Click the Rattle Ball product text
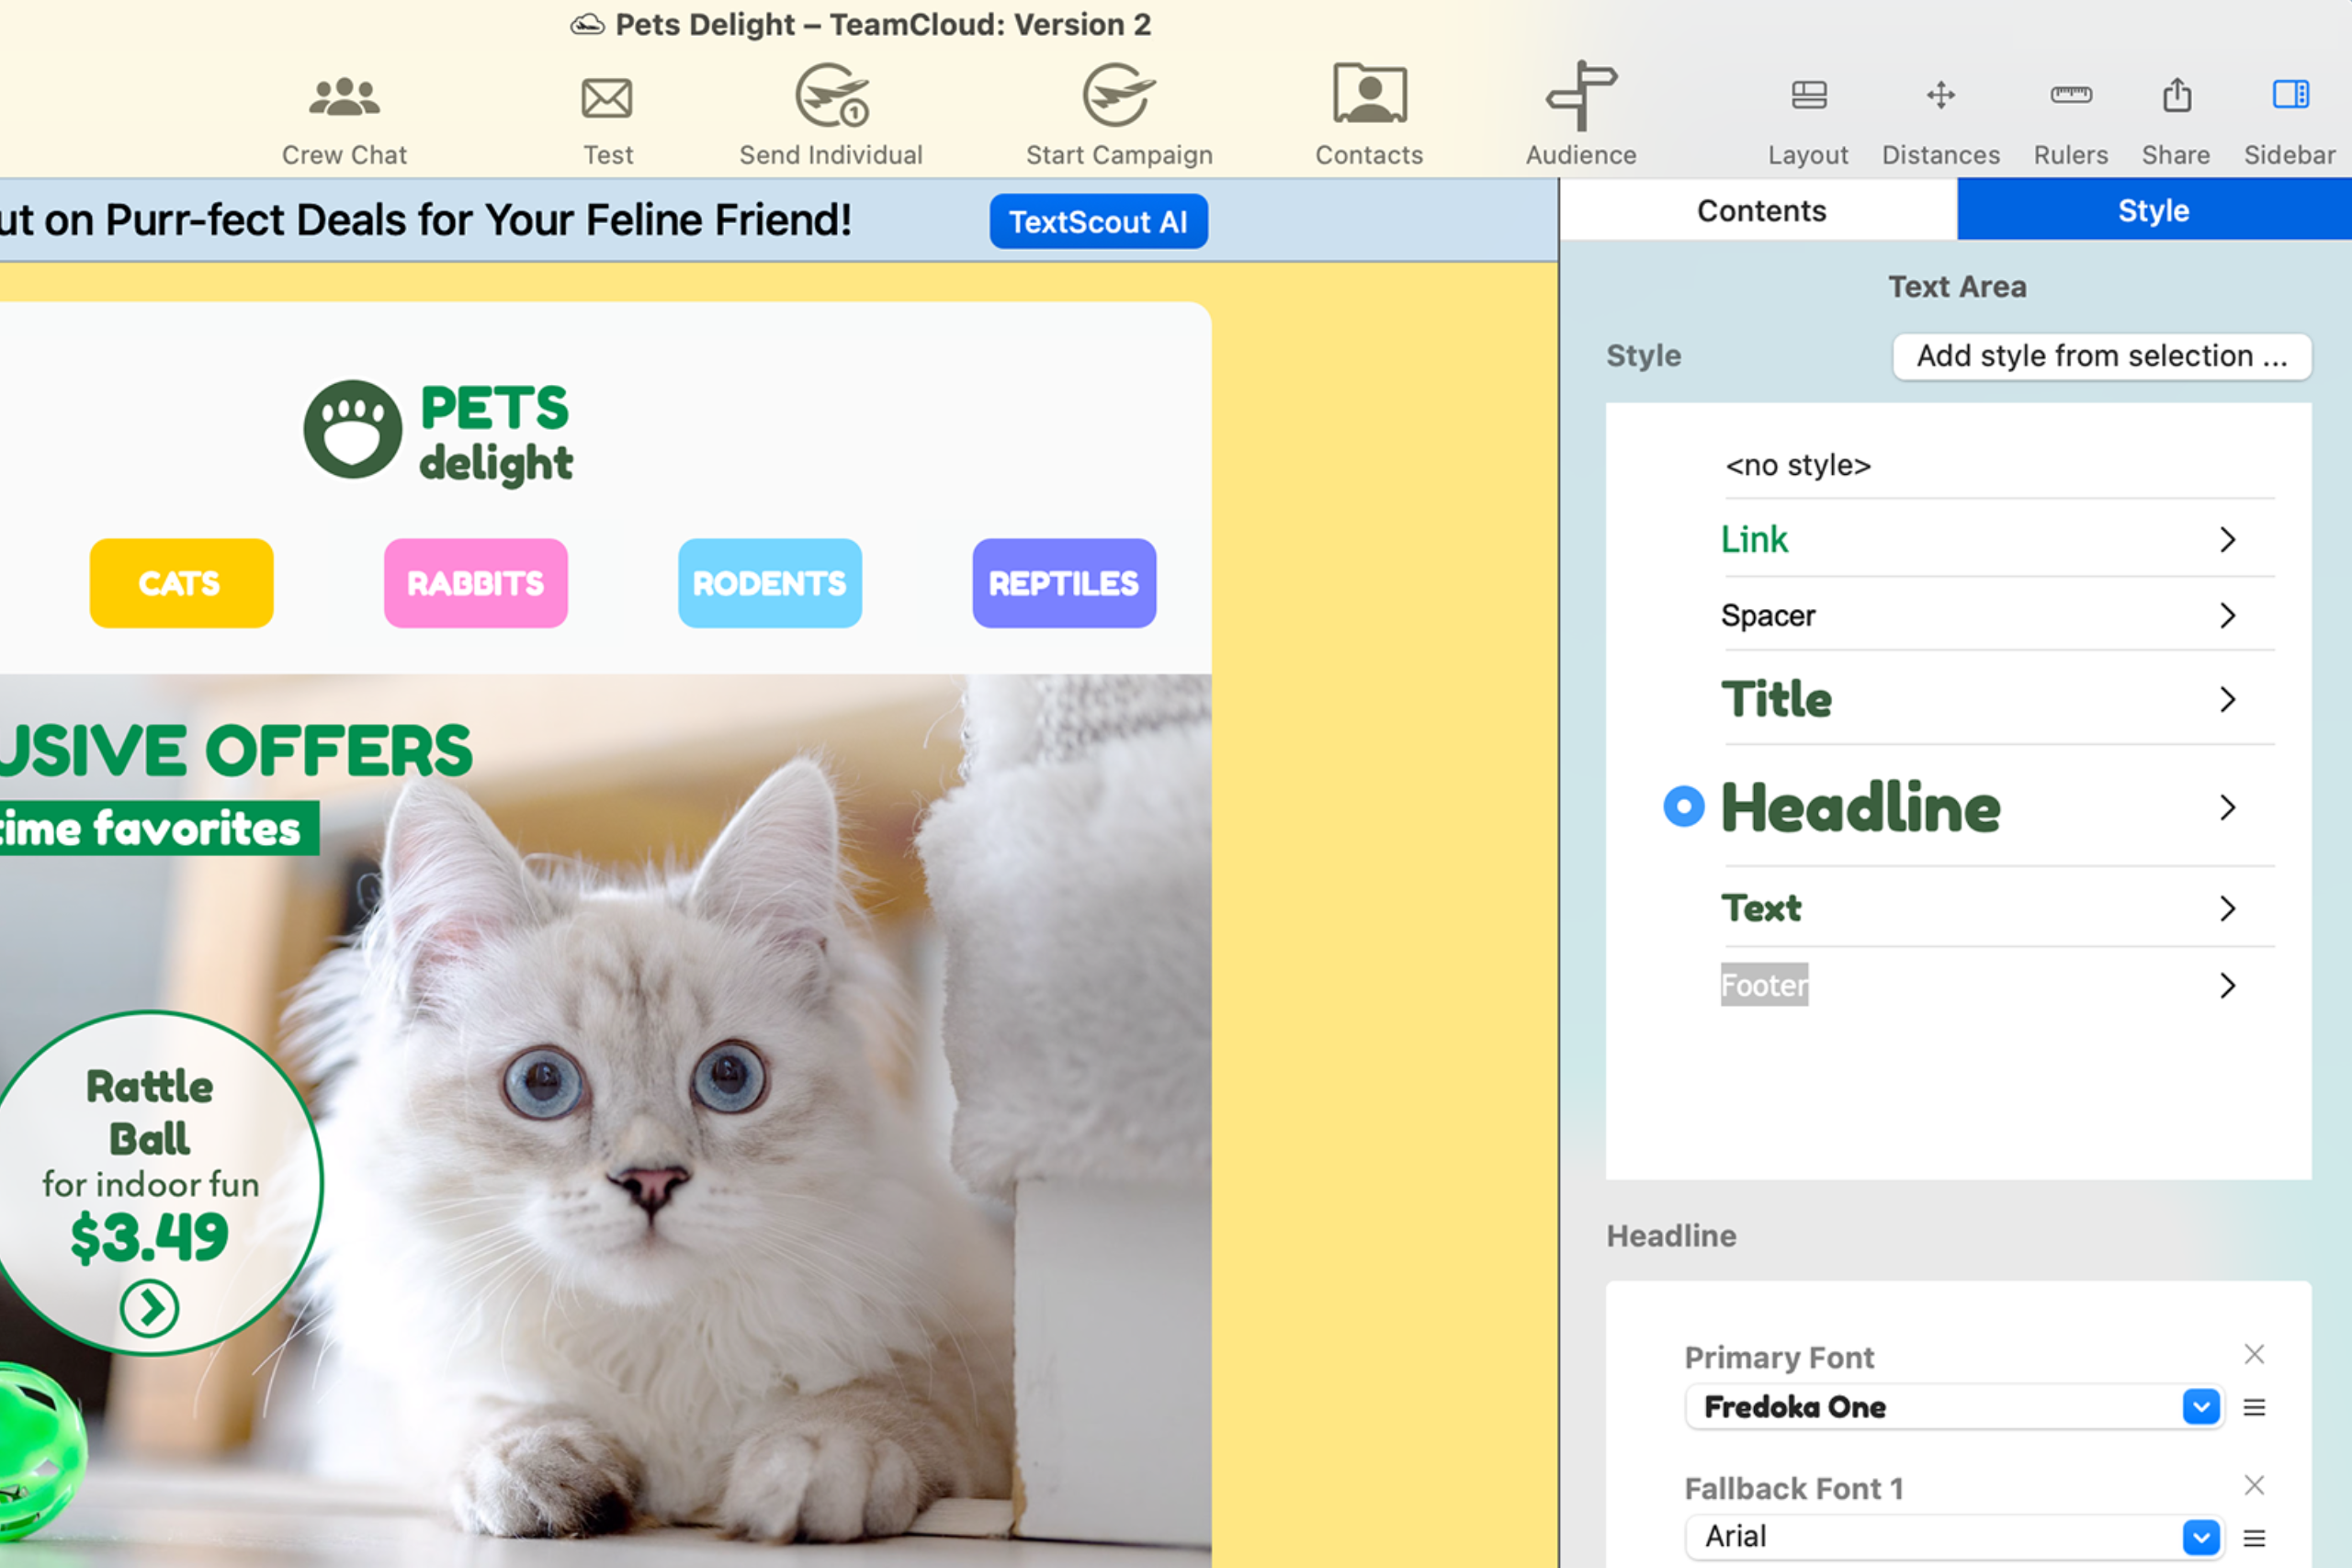This screenshot has height=1568, width=2352. click(149, 1112)
